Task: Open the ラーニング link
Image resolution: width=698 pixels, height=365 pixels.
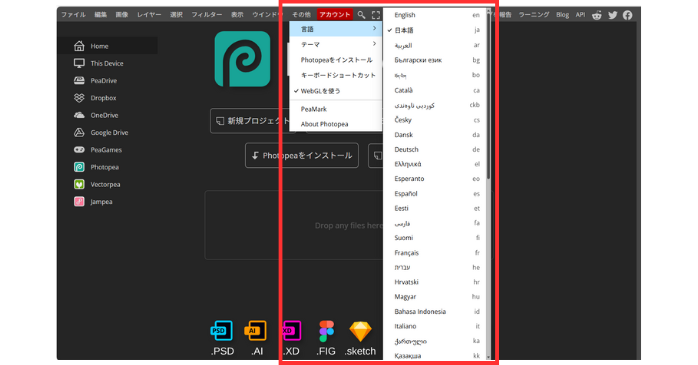Action: 534,15
